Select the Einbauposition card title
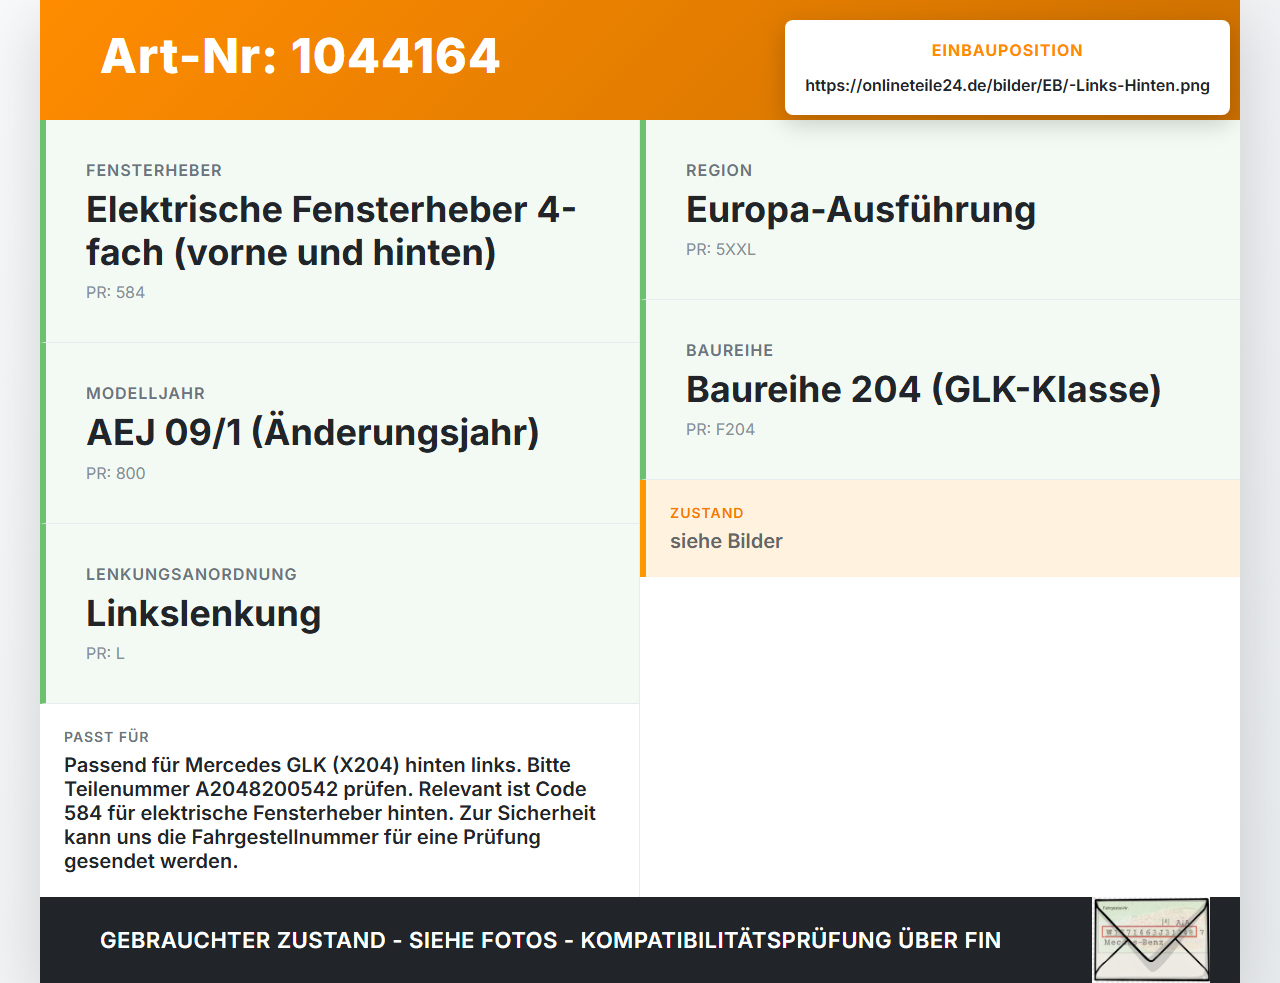 pos(1007,50)
